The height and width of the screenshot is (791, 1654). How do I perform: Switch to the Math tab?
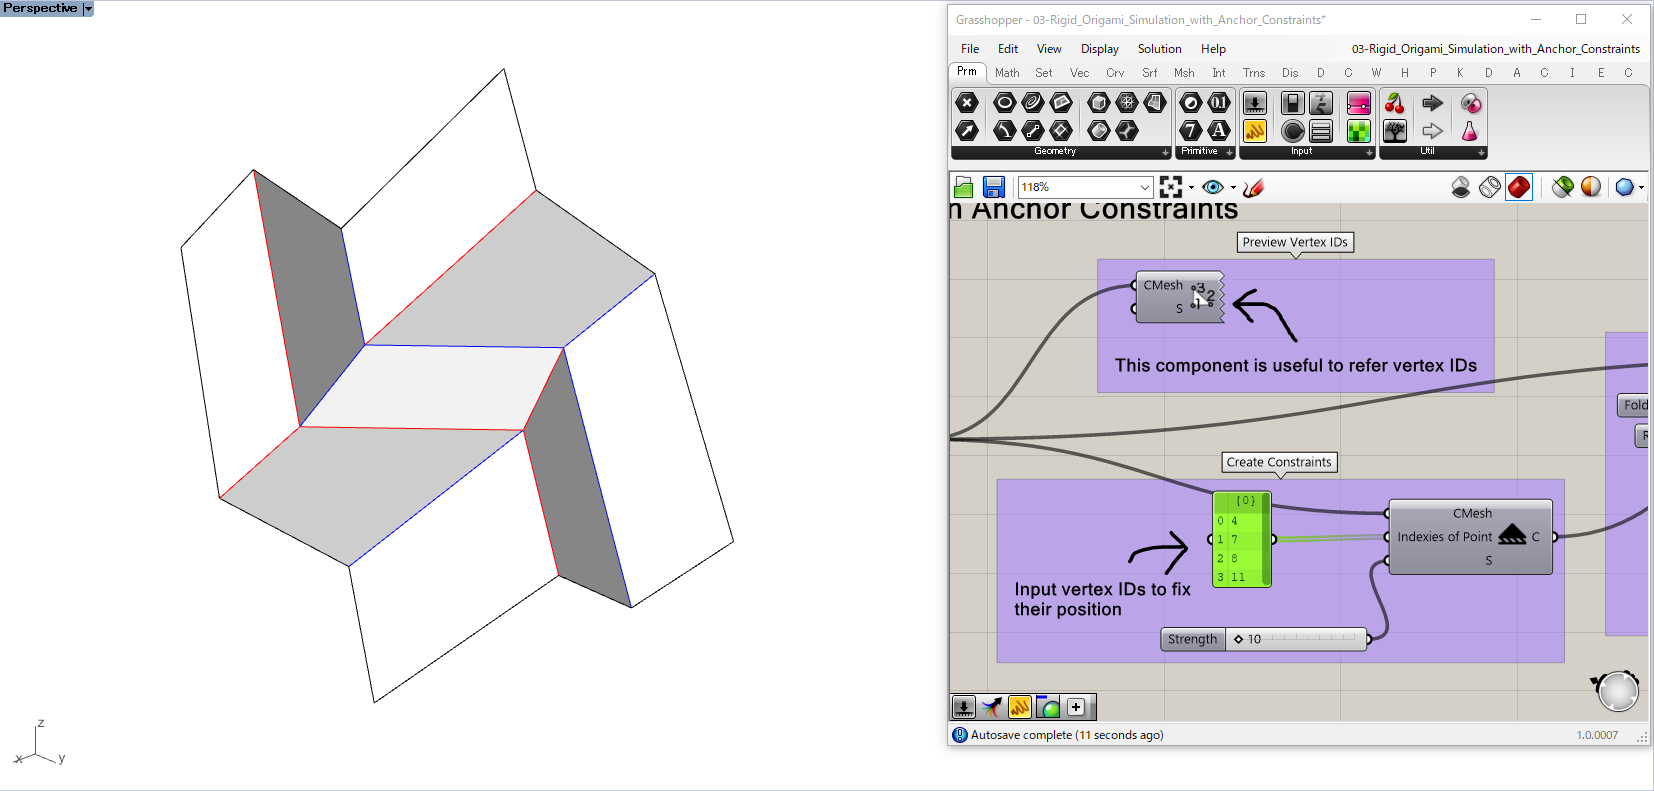1007,73
